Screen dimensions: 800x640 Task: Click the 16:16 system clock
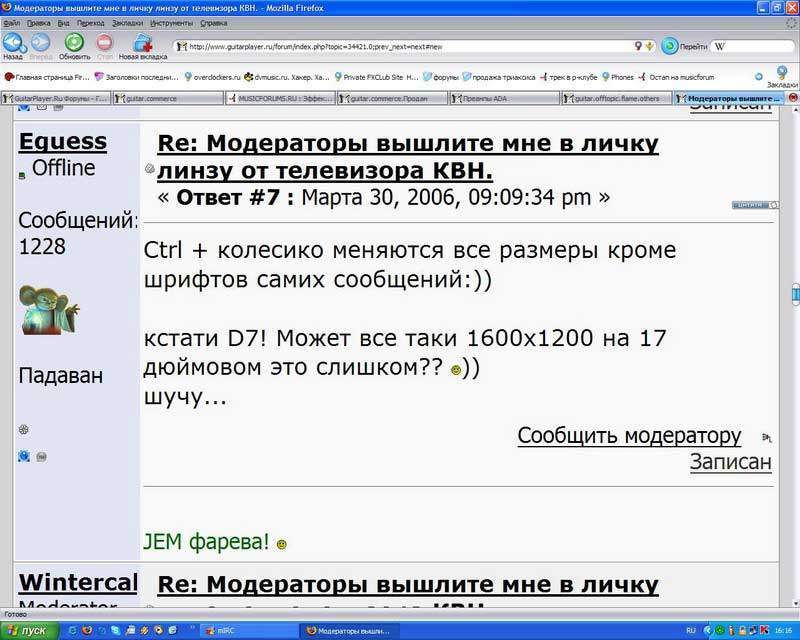783,631
